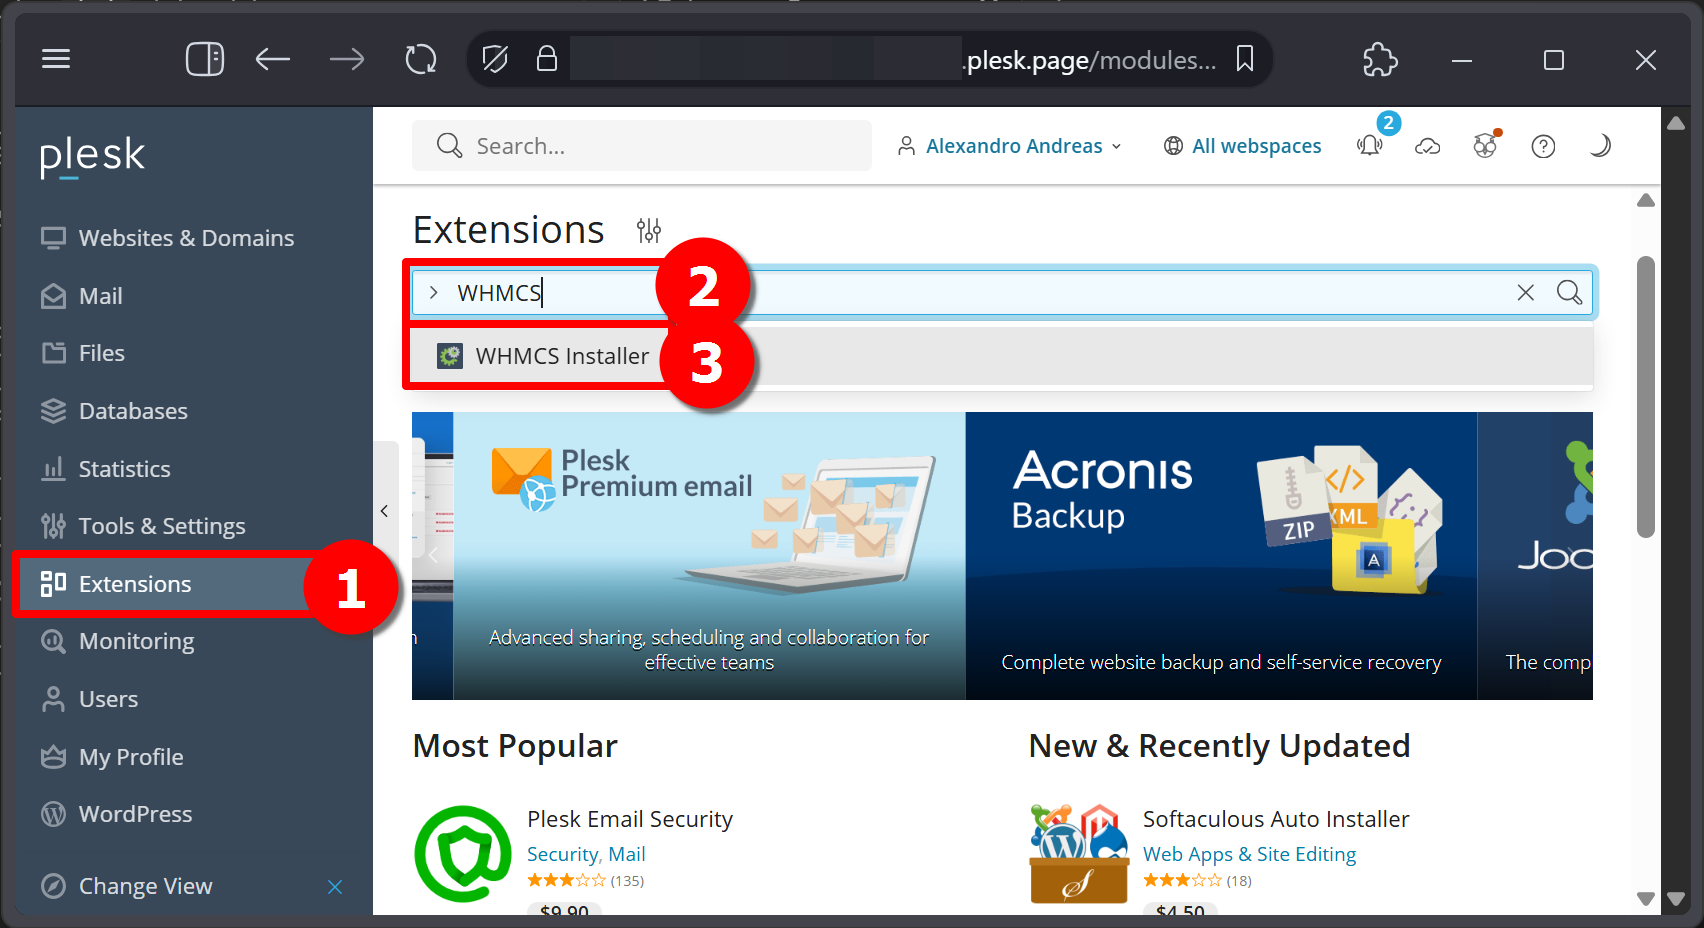
Task: Open the Softaculous Auto Installer title
Action: pyautogui.click(x=1276, y=819)
